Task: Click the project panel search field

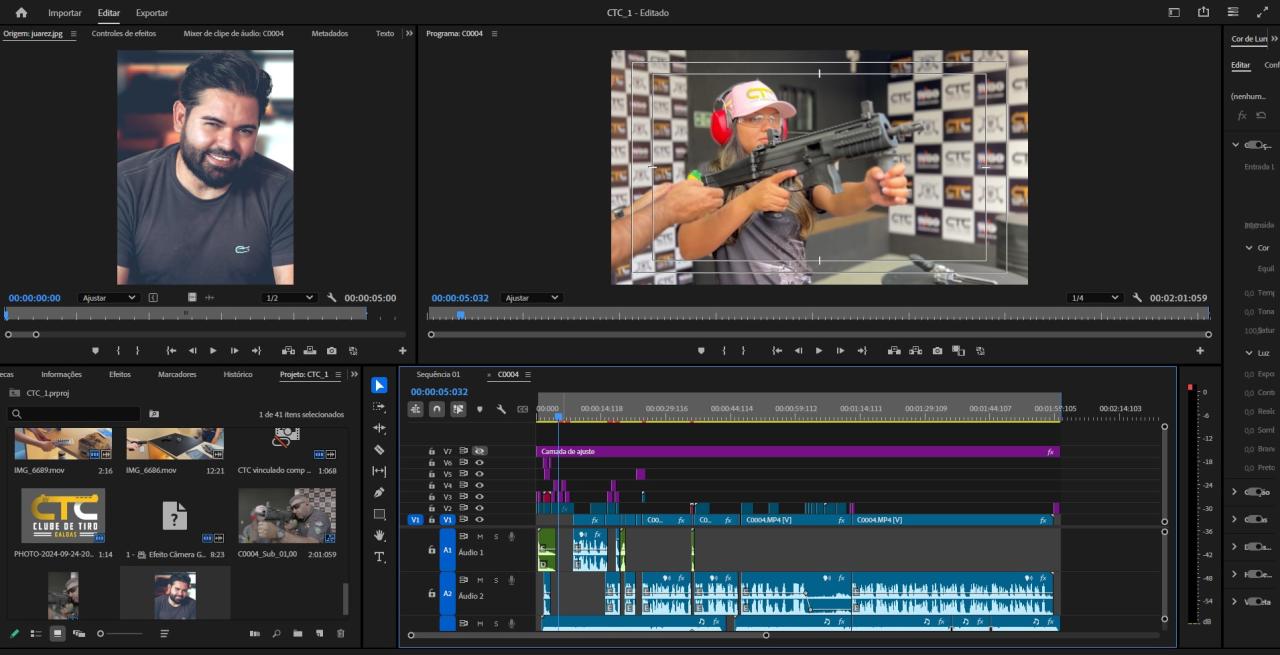Action: pyautogui.click(x=76, y=413)
